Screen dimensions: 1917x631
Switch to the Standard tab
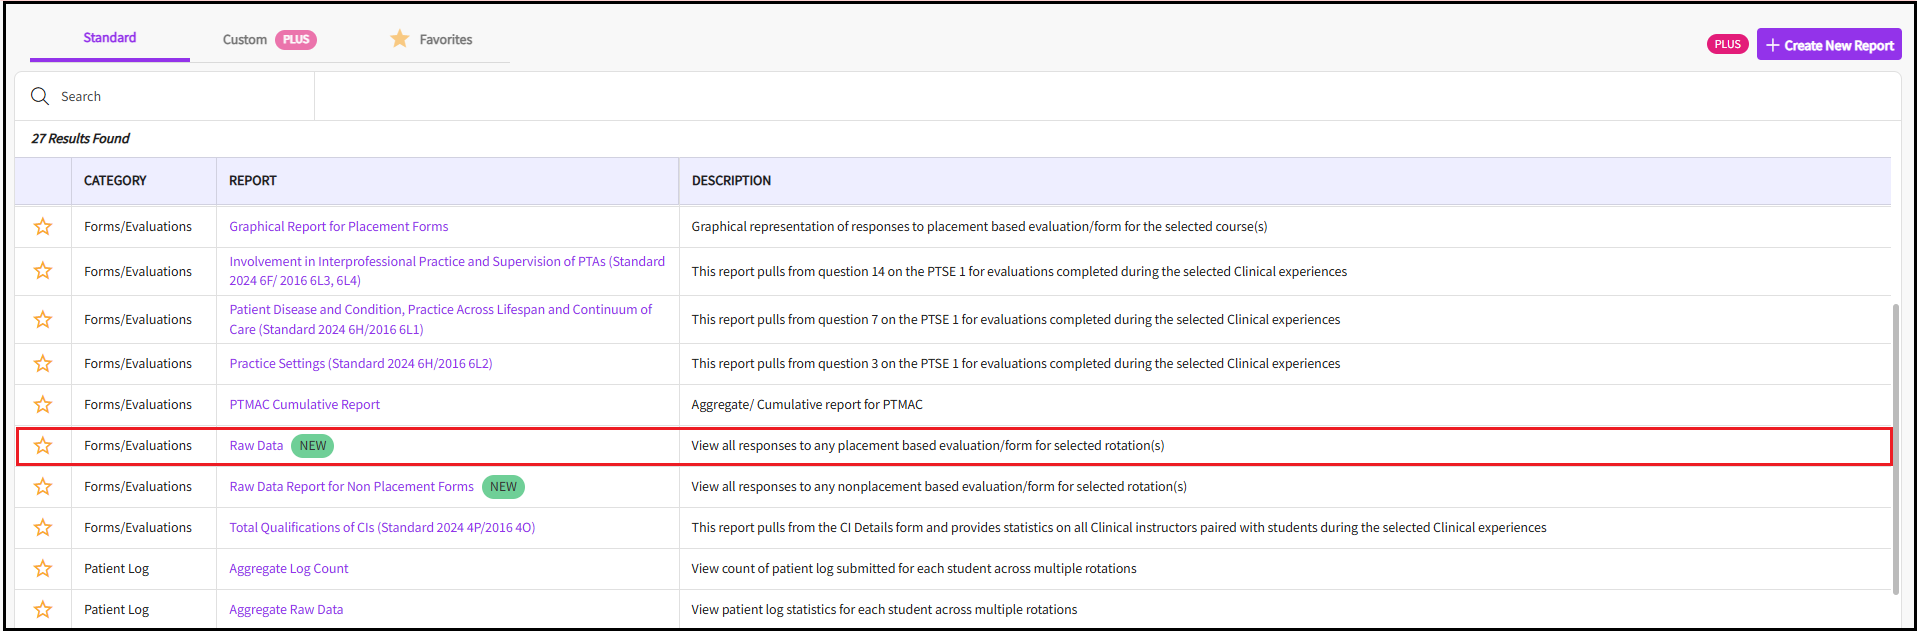[109, 38]
